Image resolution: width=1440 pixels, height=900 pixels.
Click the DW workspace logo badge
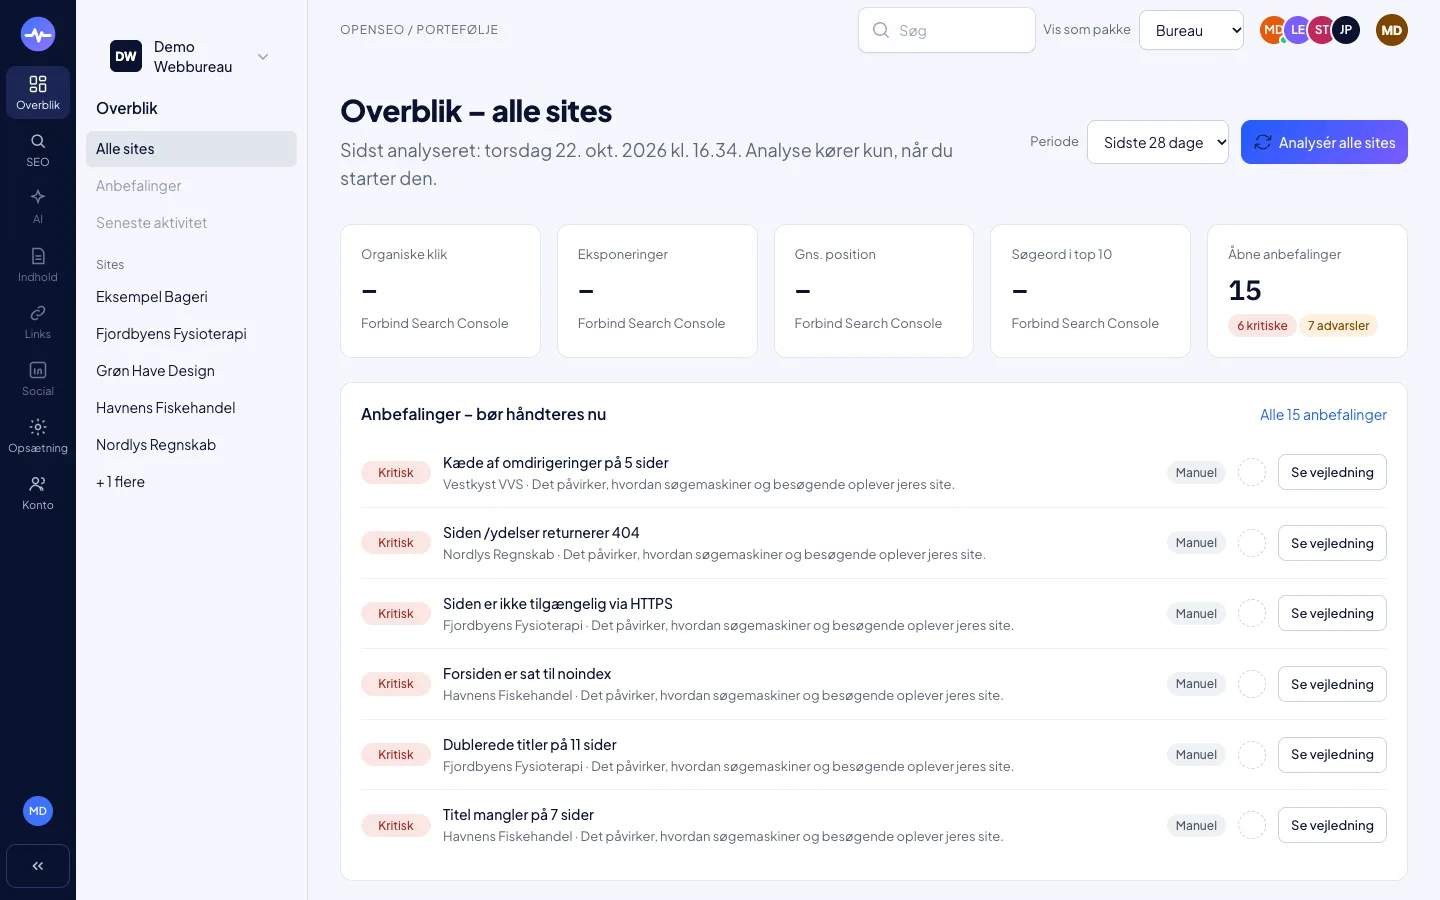[x=126, y=57]
